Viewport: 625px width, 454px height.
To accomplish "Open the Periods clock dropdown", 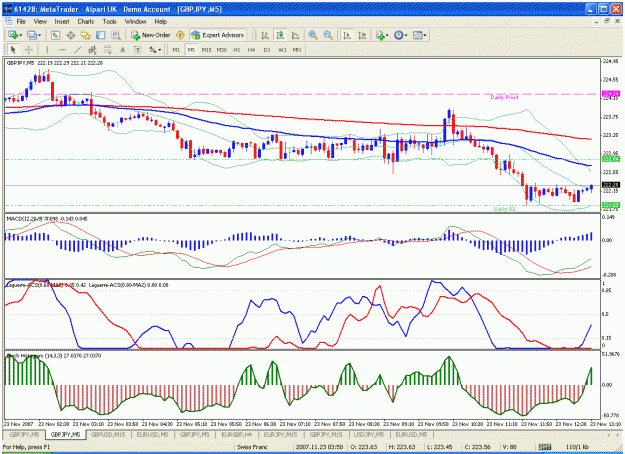I will click(x=401, y=35).
